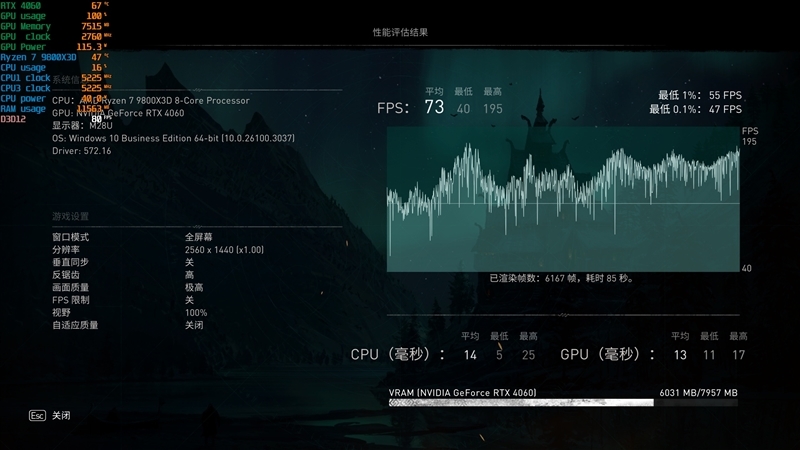Click the CPU maximum value 25
Image resolution: width=800 pixels, height=450 pixels.
click(x=529, y=355)
